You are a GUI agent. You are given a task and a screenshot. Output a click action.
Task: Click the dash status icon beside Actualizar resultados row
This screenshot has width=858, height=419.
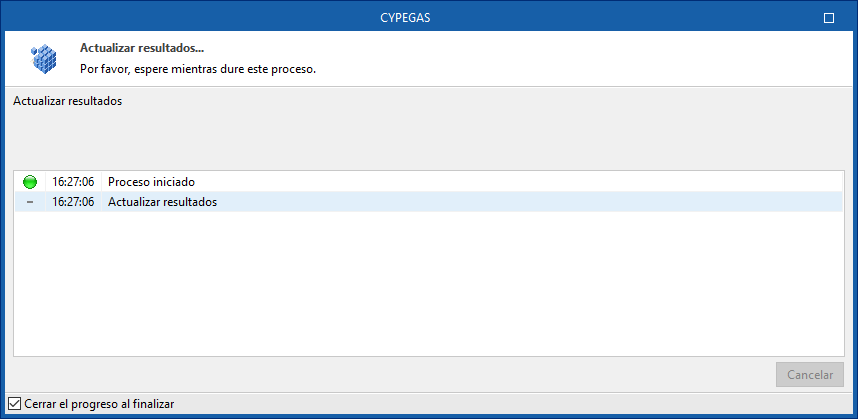coord(30,202)
